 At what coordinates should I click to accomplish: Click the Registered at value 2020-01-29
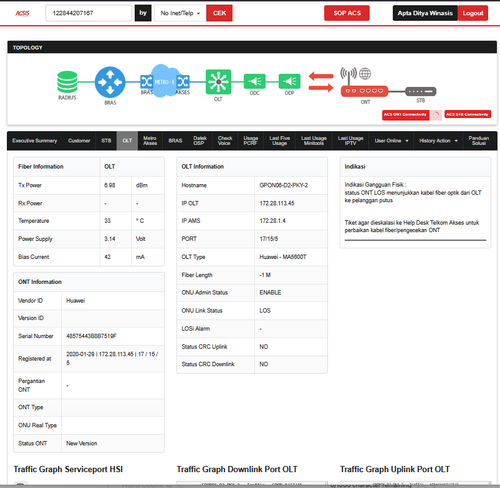click(112, 358)
